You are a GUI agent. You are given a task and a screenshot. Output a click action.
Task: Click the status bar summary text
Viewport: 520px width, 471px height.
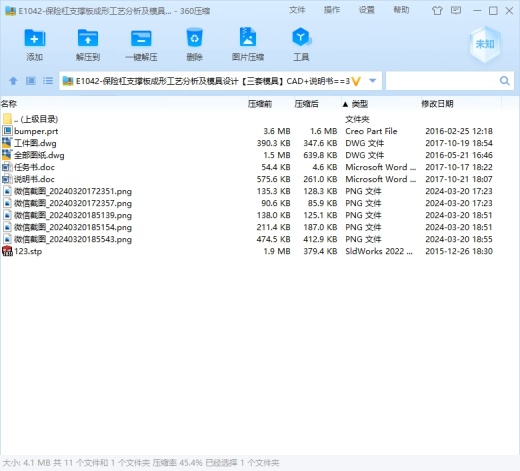pos(141,463)
